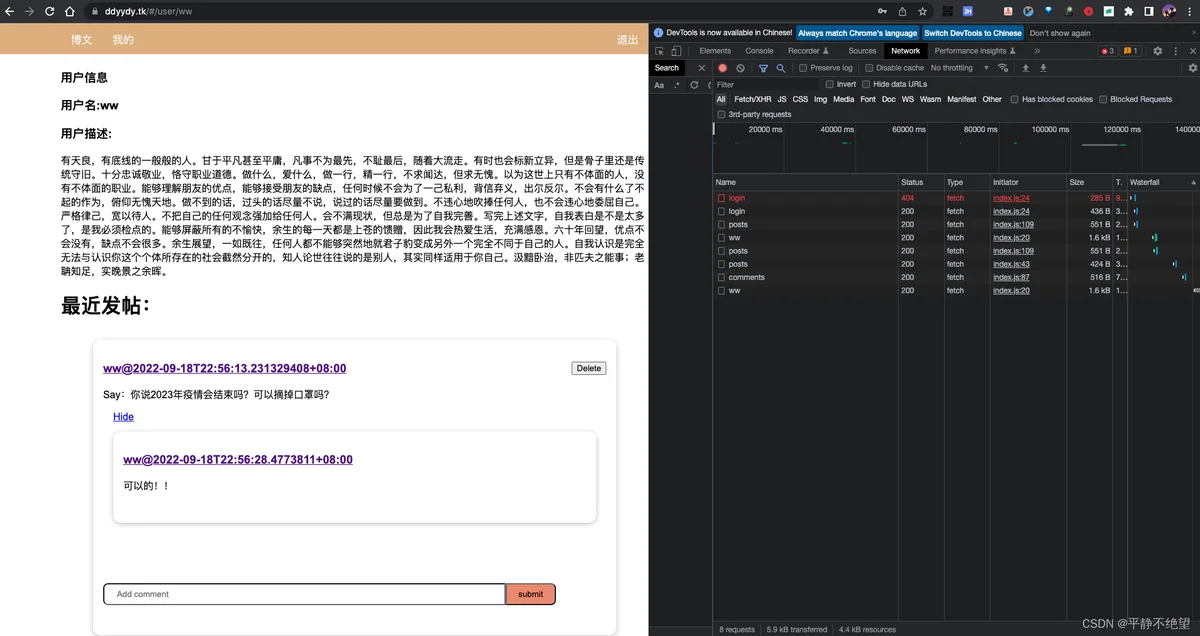Screen dimensions: 1200x636
Task: Enable the Preserve log checkbox
Action: coord(803,68)
